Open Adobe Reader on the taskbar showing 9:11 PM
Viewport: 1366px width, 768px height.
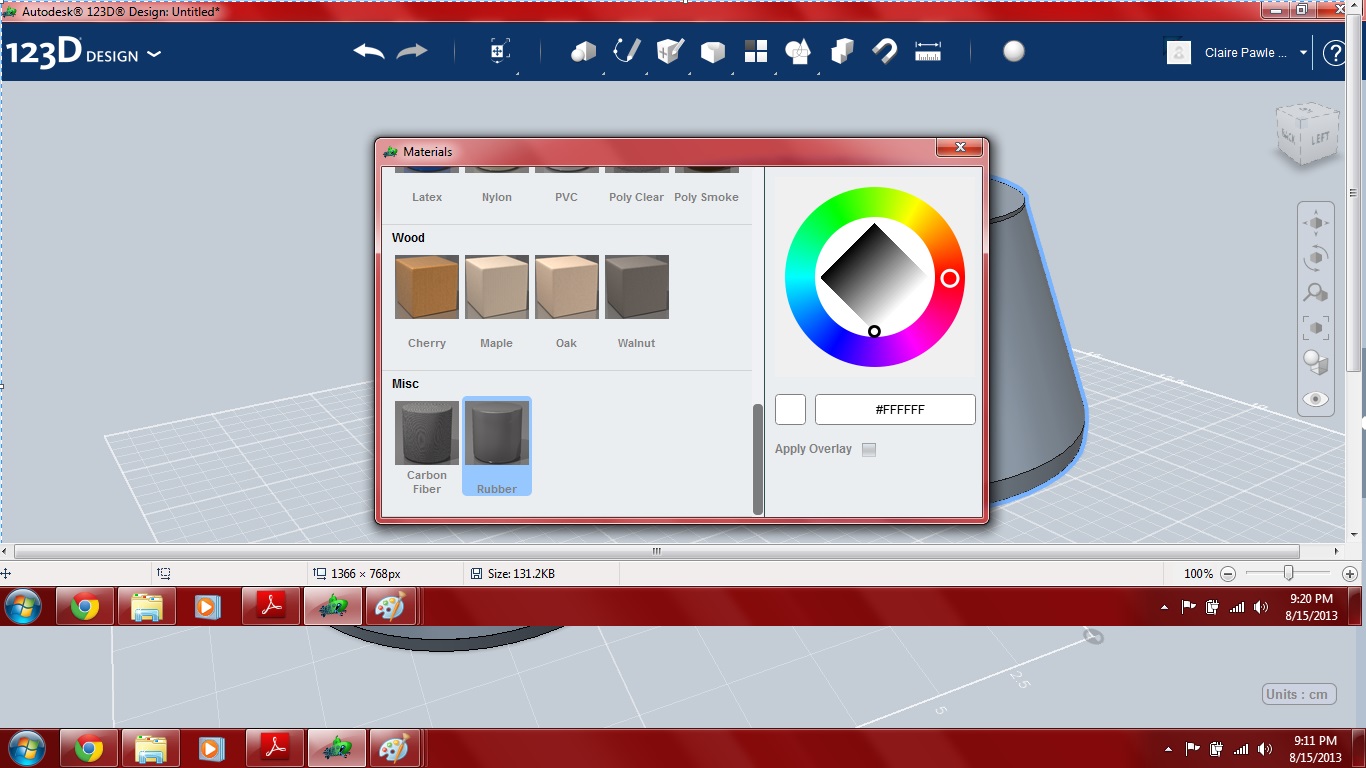pos(275,748)
